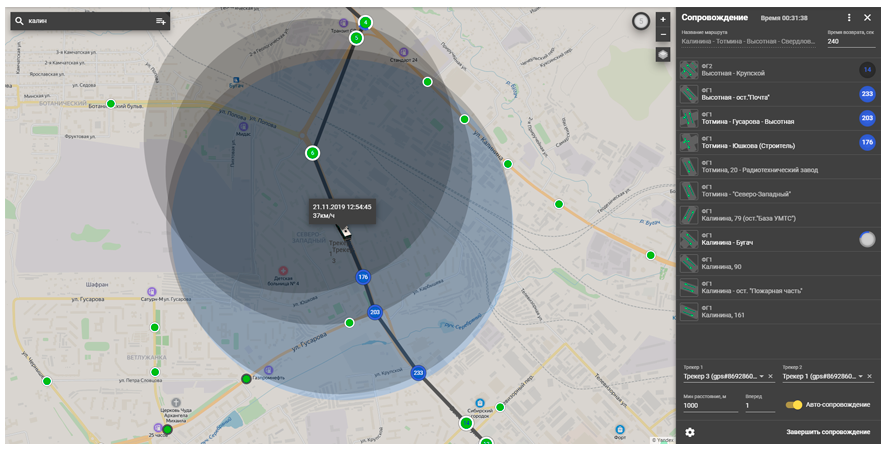This screenshot has width=885, height=450.
Task: Click the vehicle marker on the map
Action: coord(345,232)
